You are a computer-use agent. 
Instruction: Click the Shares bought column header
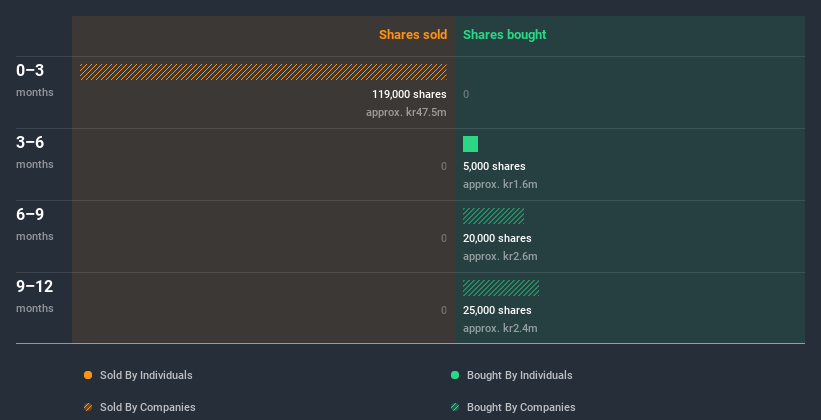pos(505,35)
